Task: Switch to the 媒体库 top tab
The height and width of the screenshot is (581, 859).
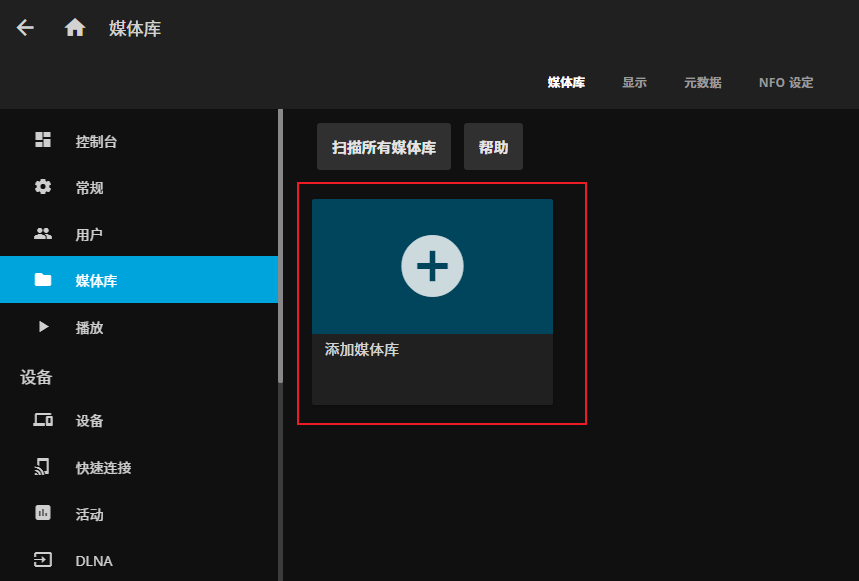Action: click(566, 83)
